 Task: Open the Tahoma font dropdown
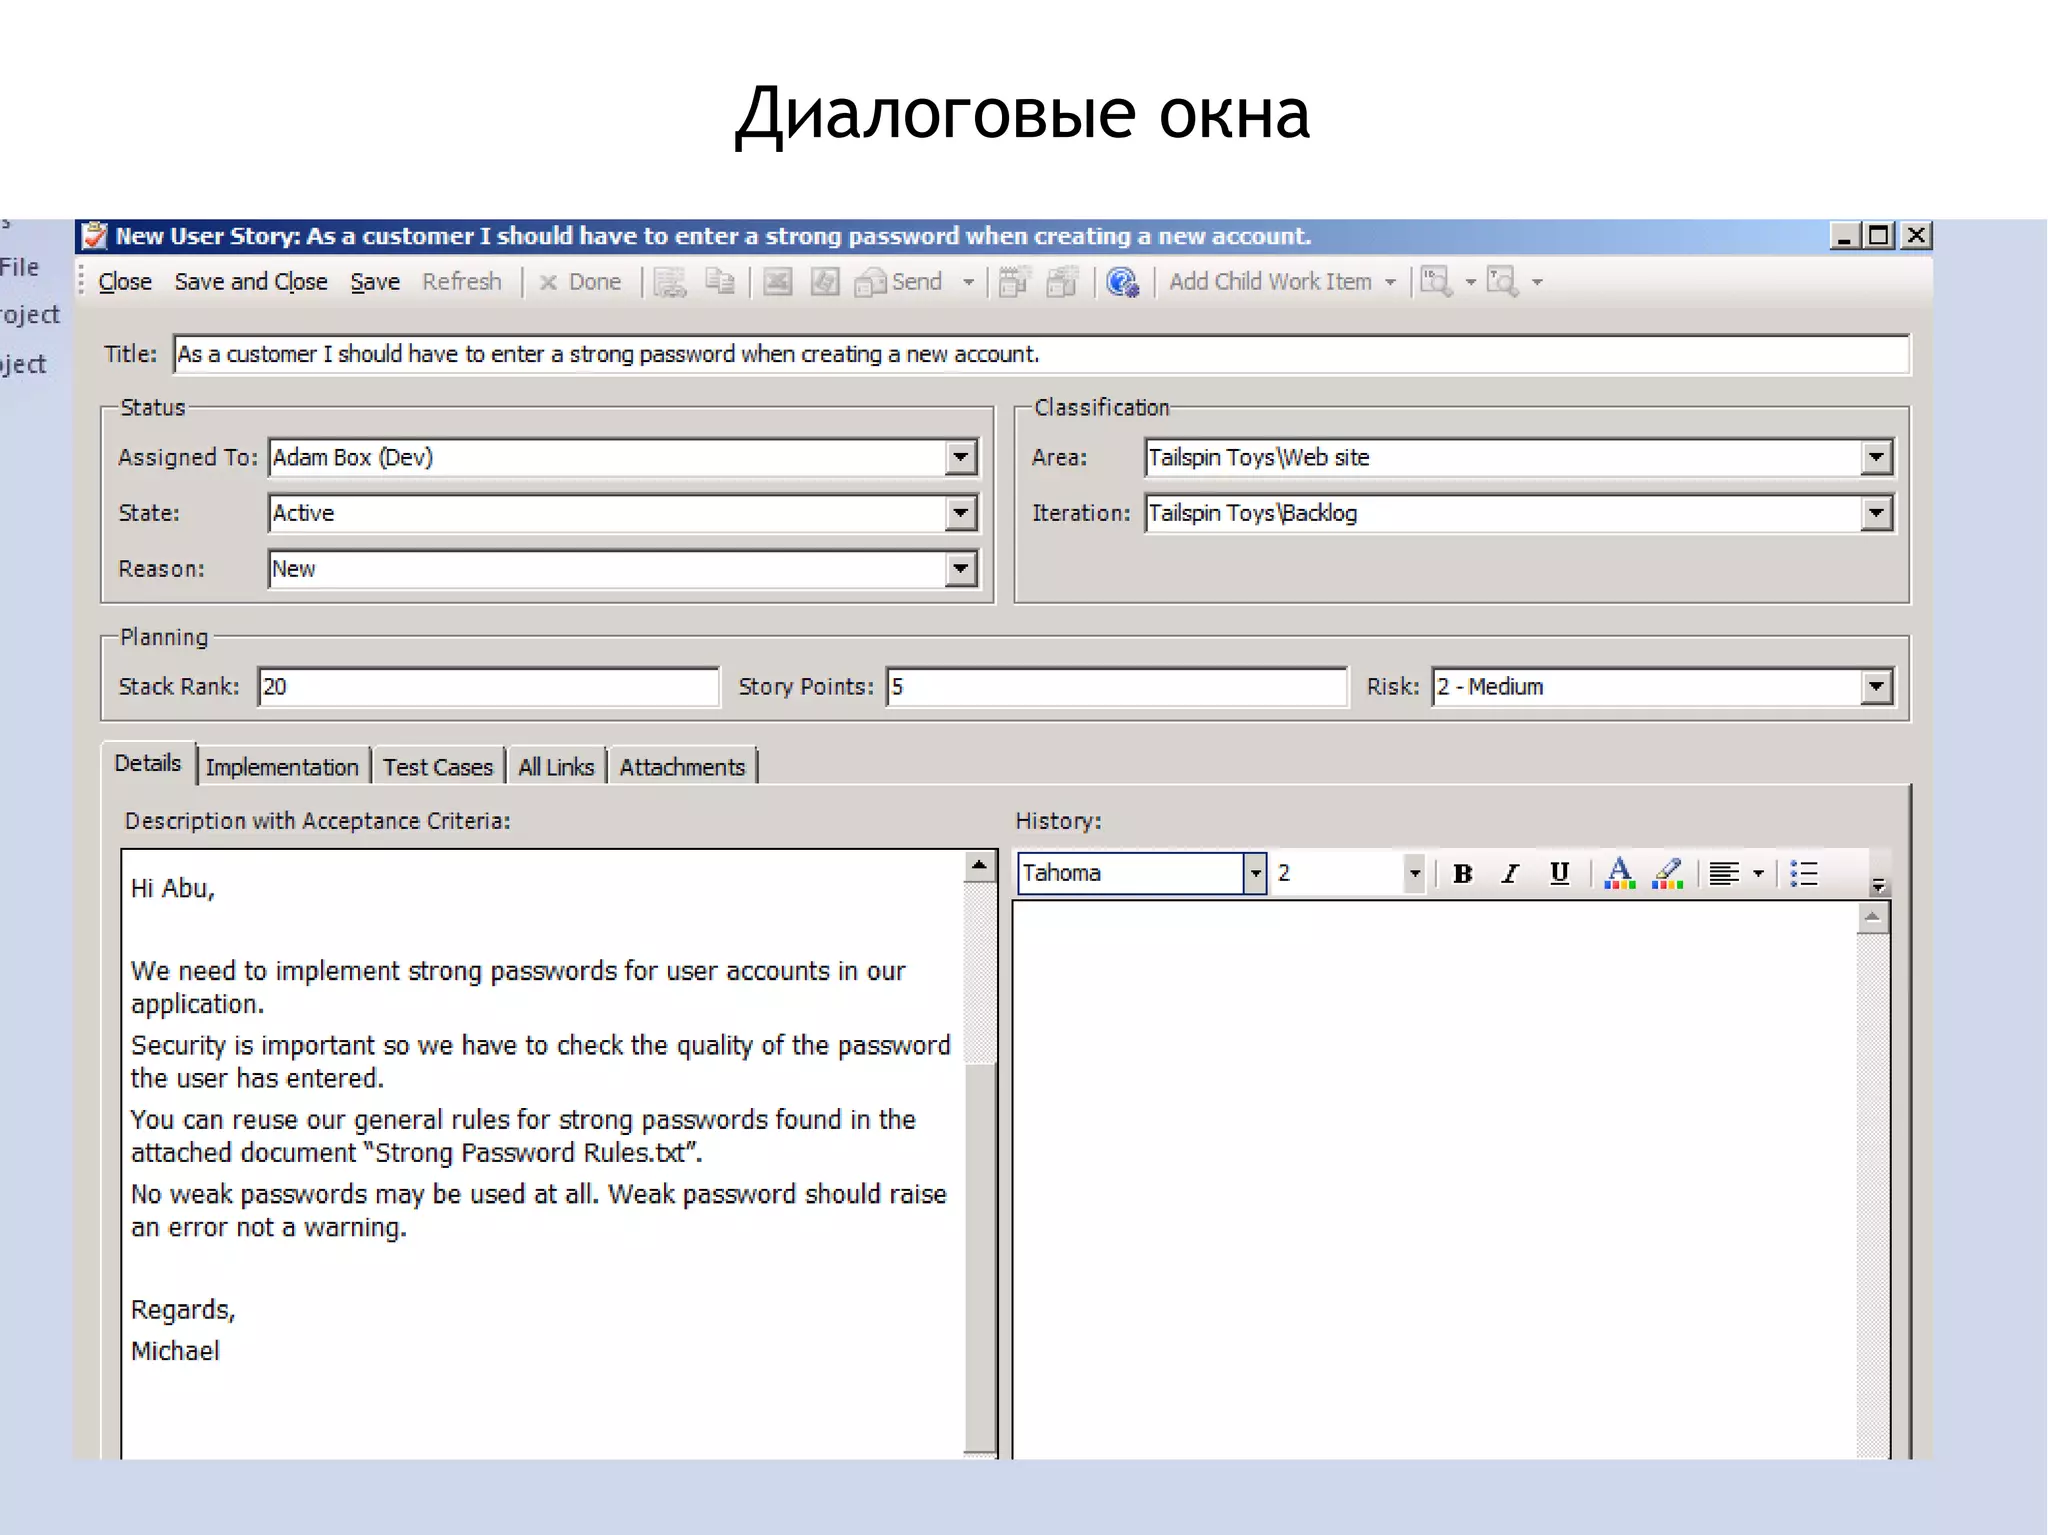(1255, 873)
